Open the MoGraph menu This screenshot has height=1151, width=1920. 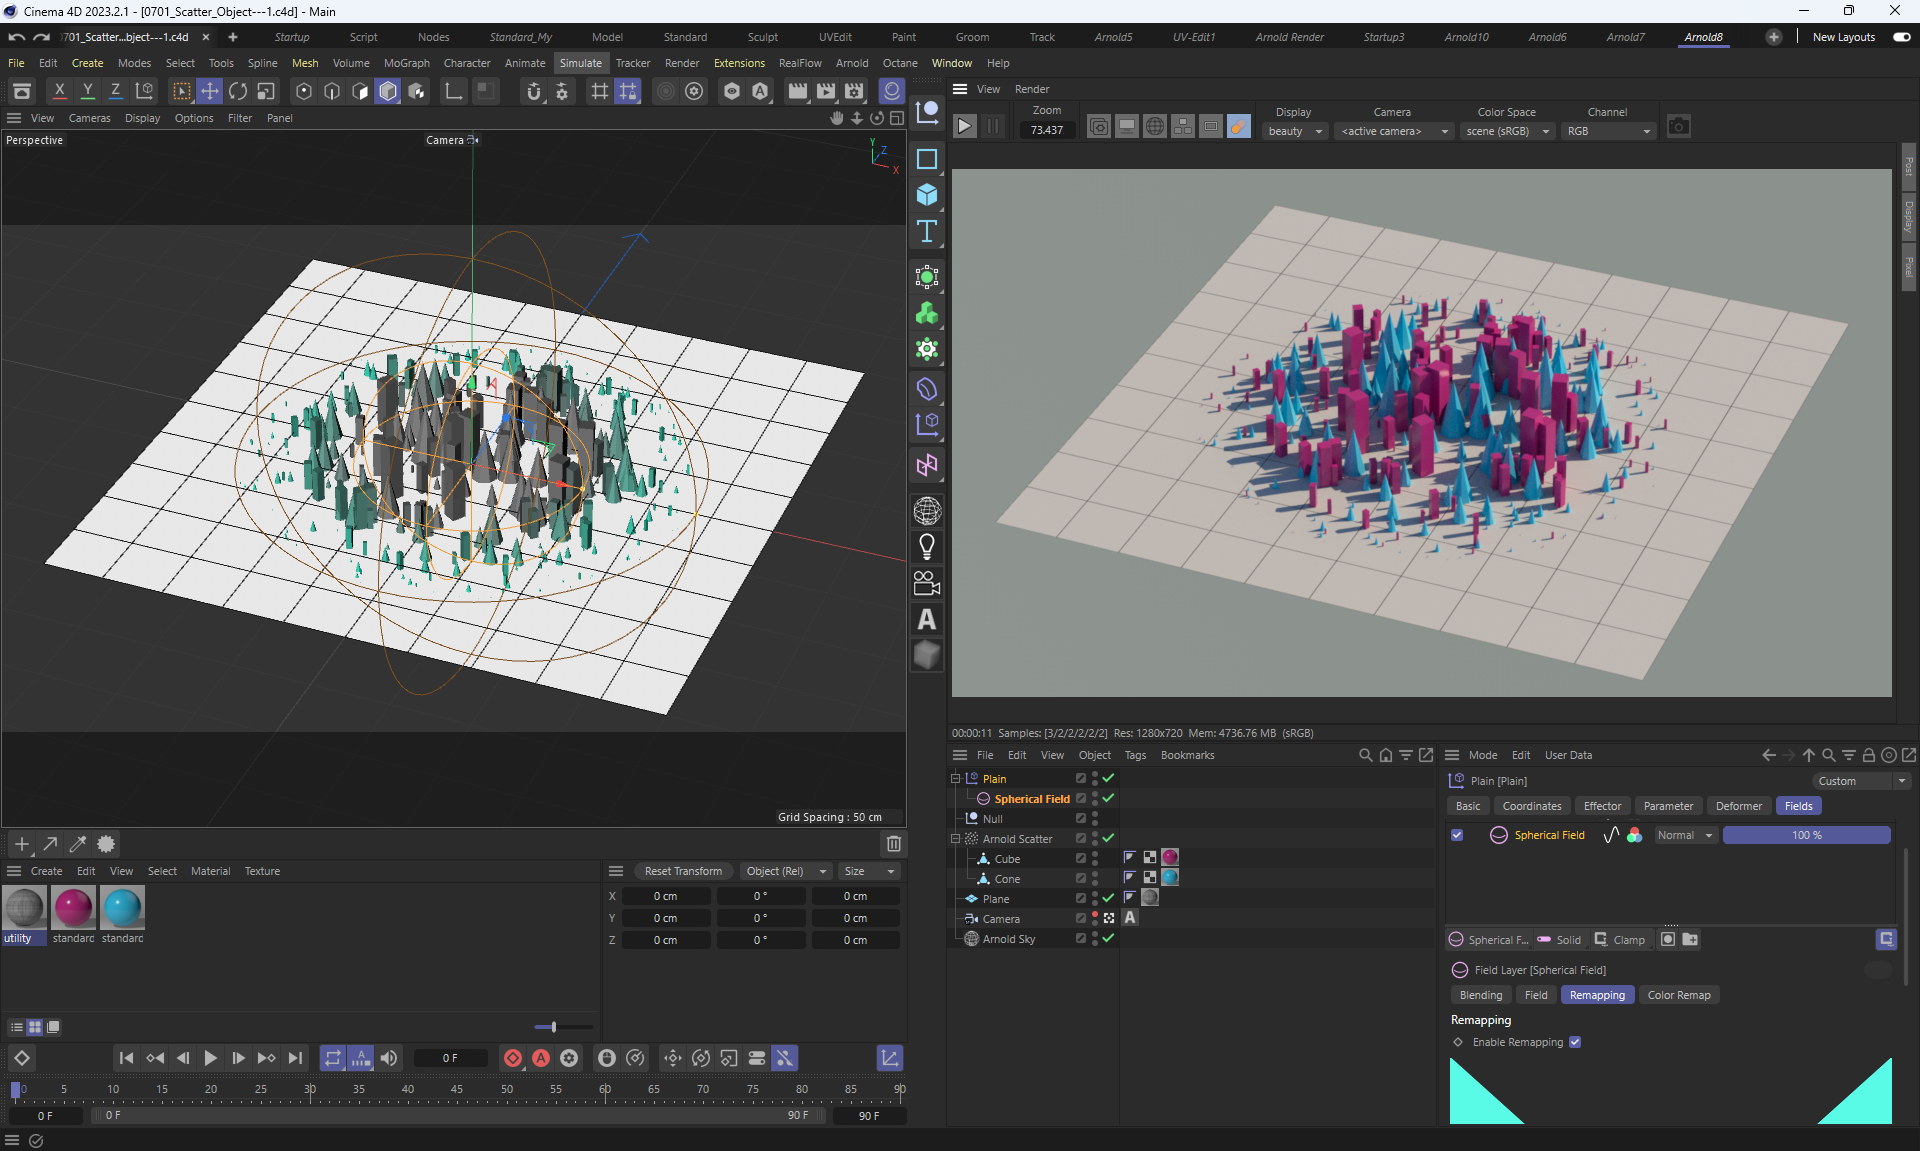(x=406, y=63)
